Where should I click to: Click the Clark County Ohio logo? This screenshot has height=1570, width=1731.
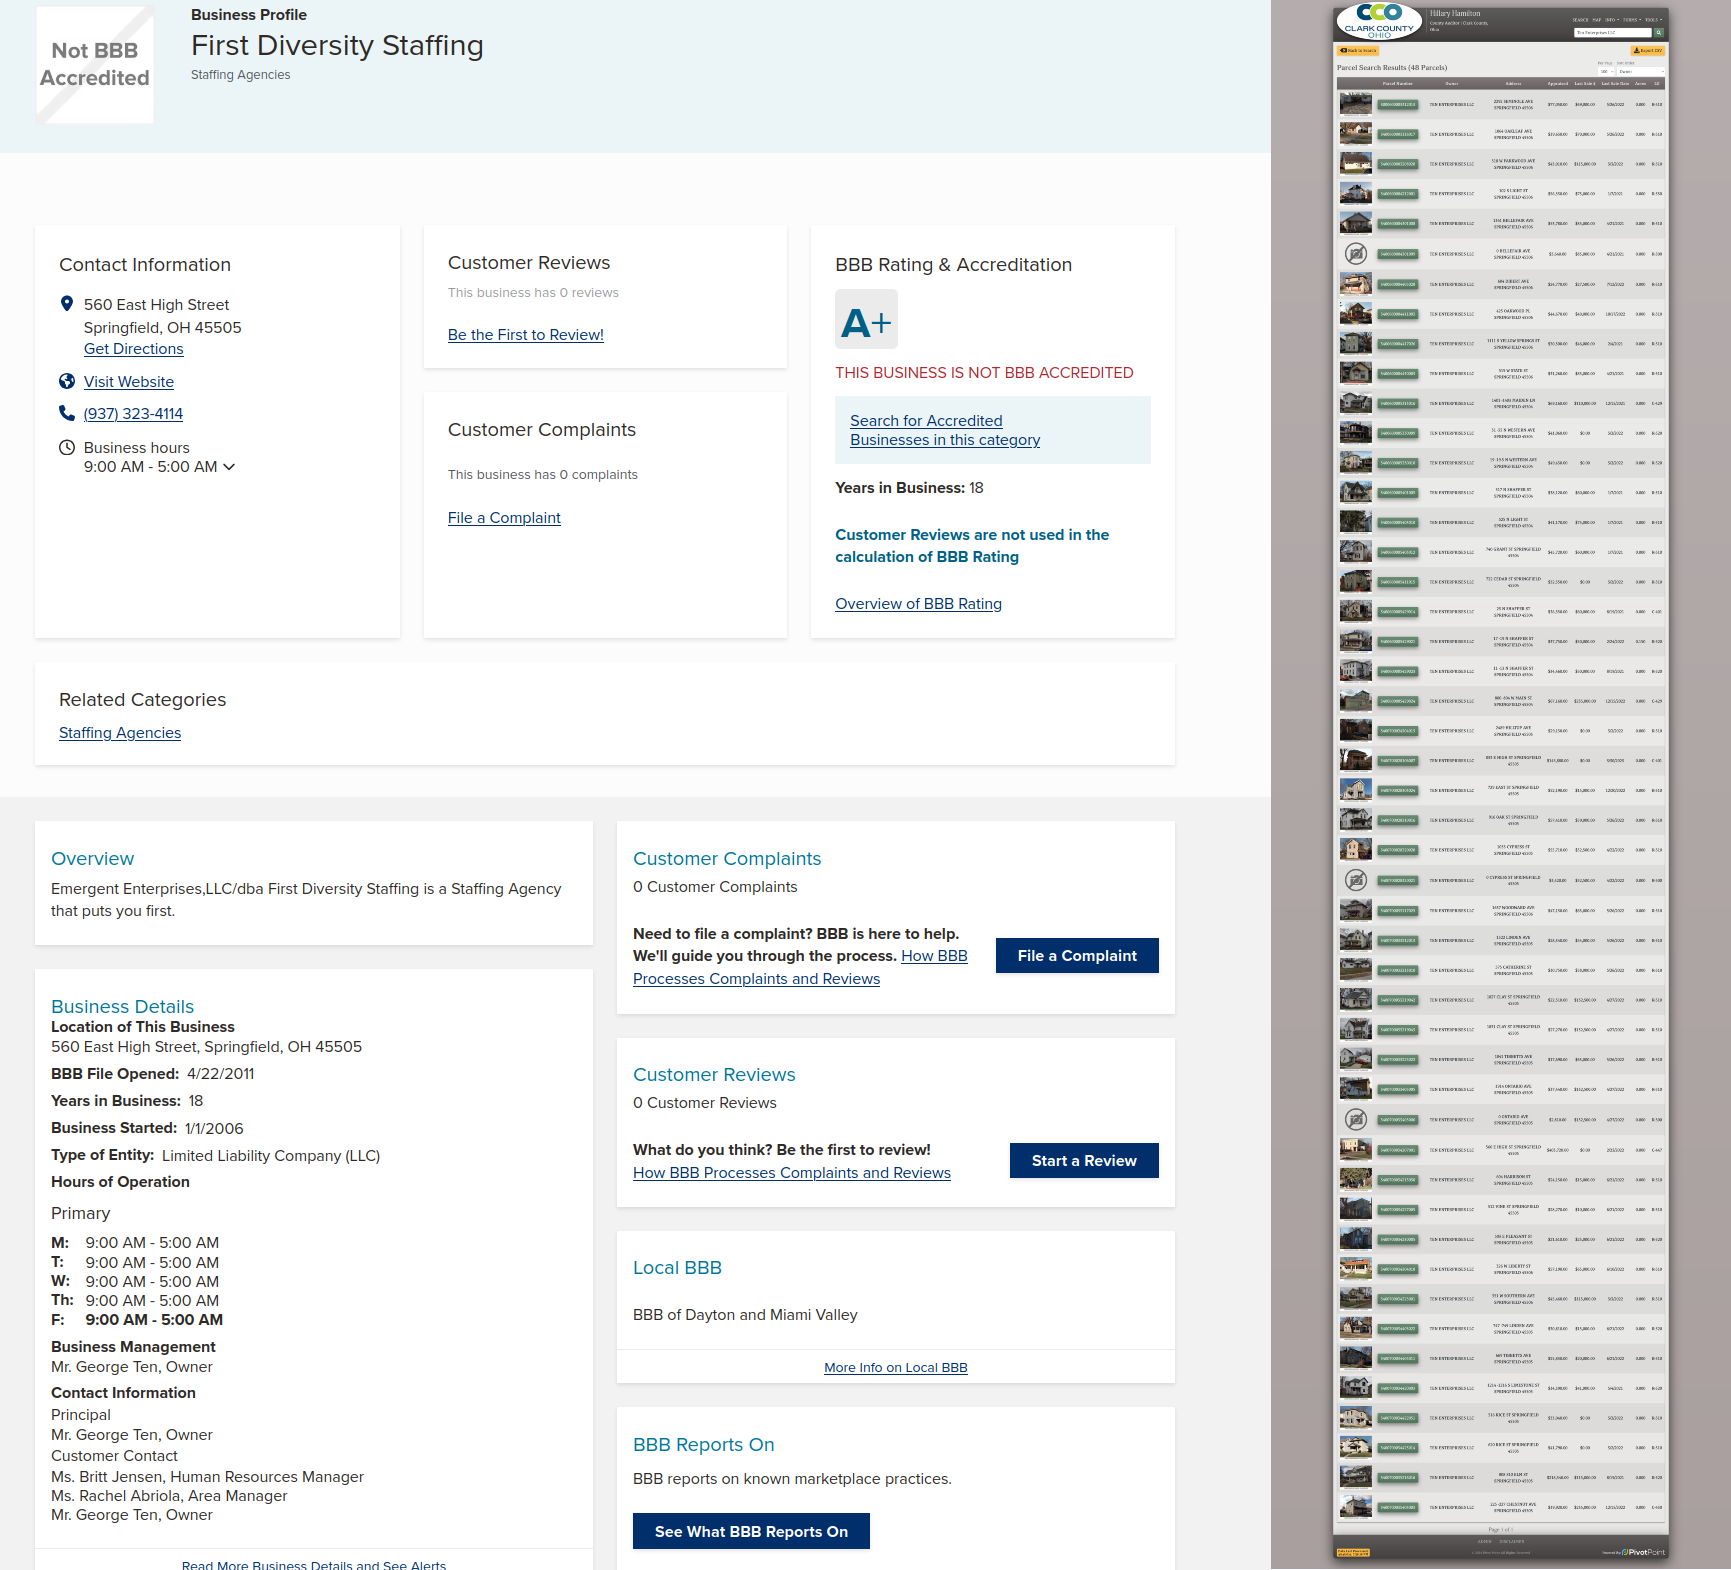tap(1379, 21)
